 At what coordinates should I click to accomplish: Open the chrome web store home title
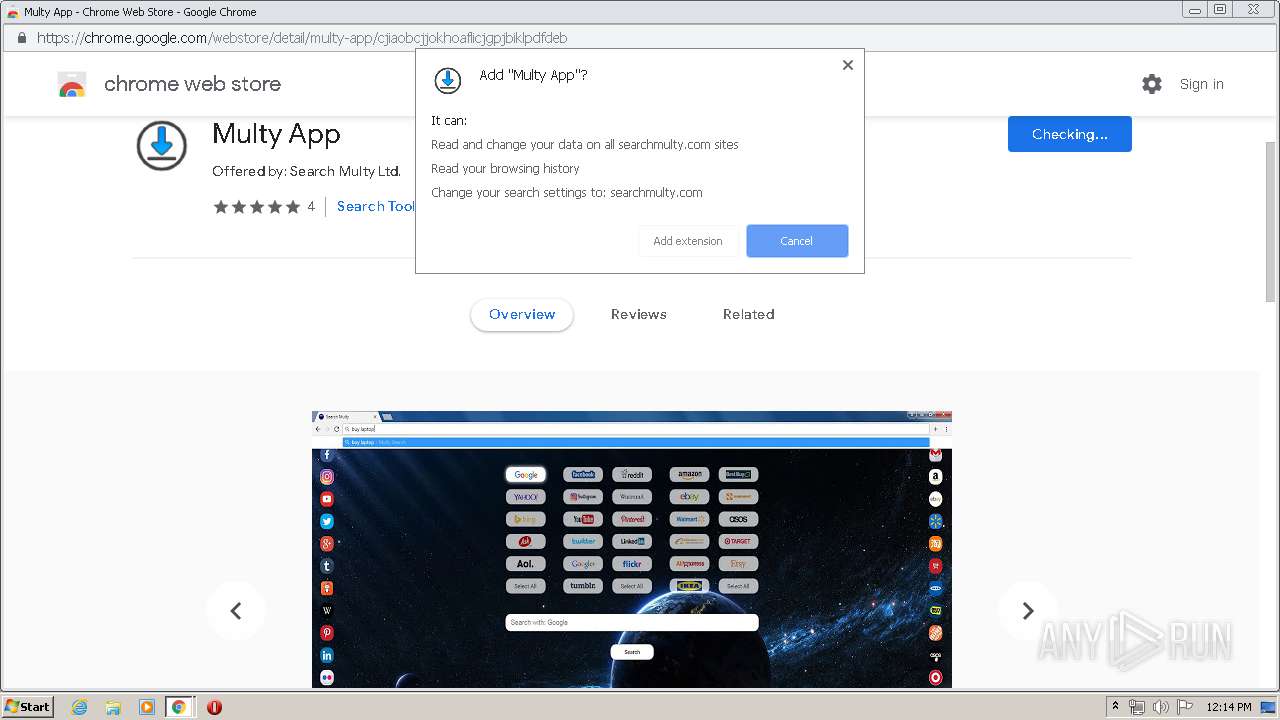click(192, 84)
